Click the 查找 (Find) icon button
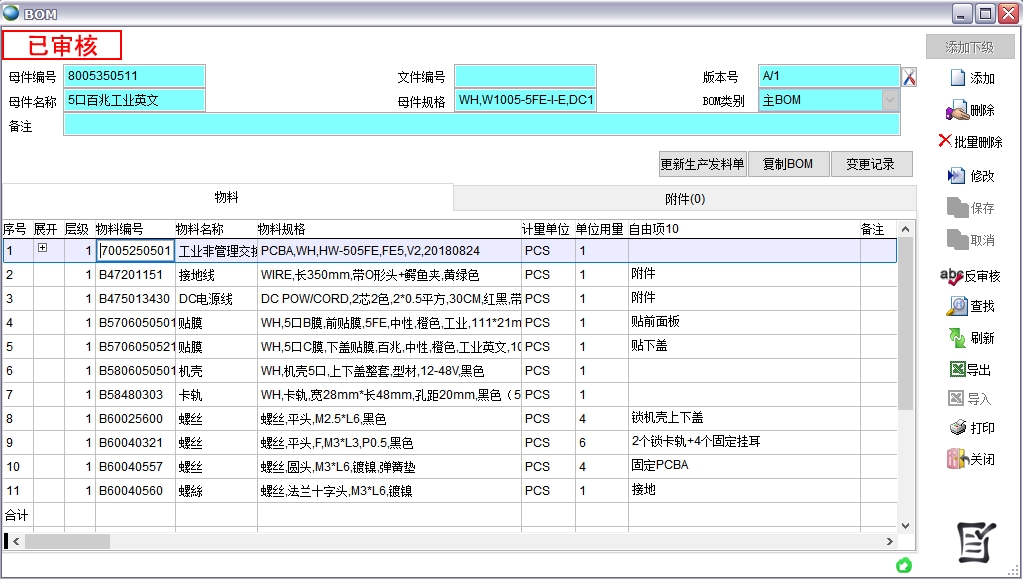The height and width of the screenshot is (580, 1023). pyautogui.click(x=970, y=306)
